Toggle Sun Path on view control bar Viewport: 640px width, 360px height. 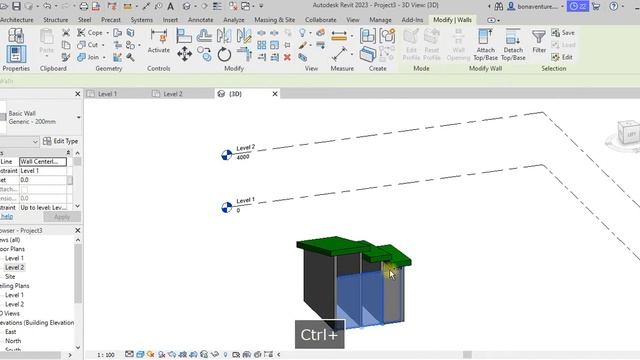coord(151,354)
